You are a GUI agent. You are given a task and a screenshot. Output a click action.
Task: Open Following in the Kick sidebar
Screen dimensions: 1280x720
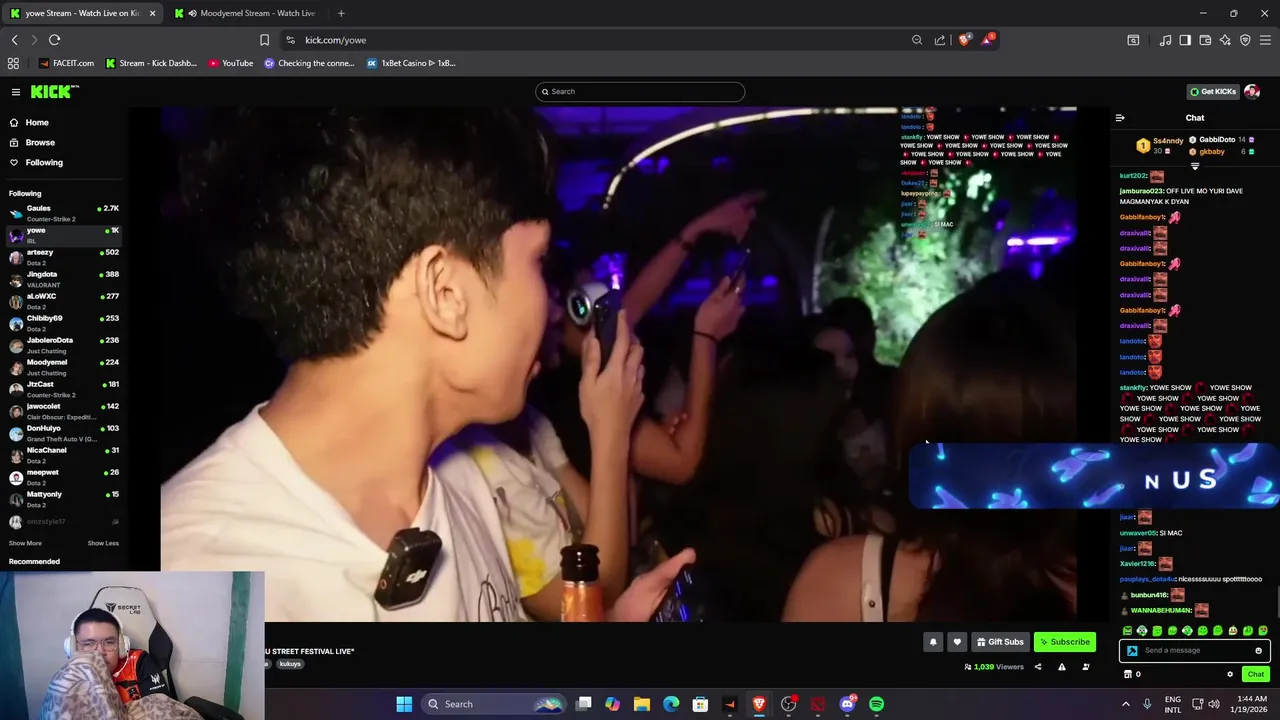[44, 162]
